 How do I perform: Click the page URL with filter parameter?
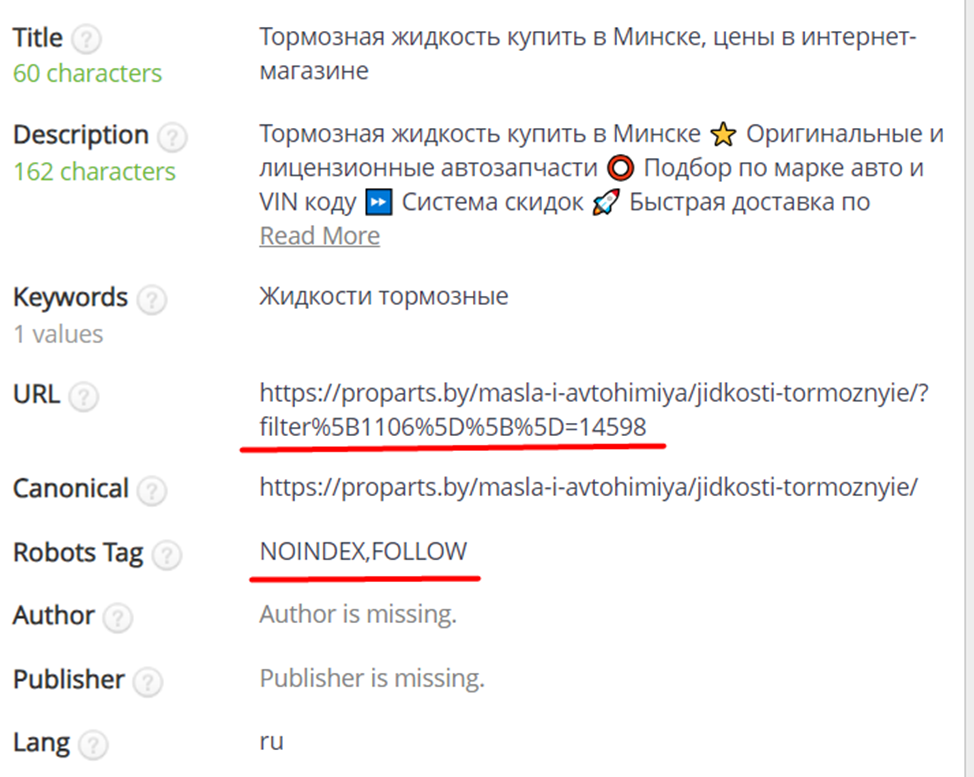pyautogui.click(x=594, y=409)
